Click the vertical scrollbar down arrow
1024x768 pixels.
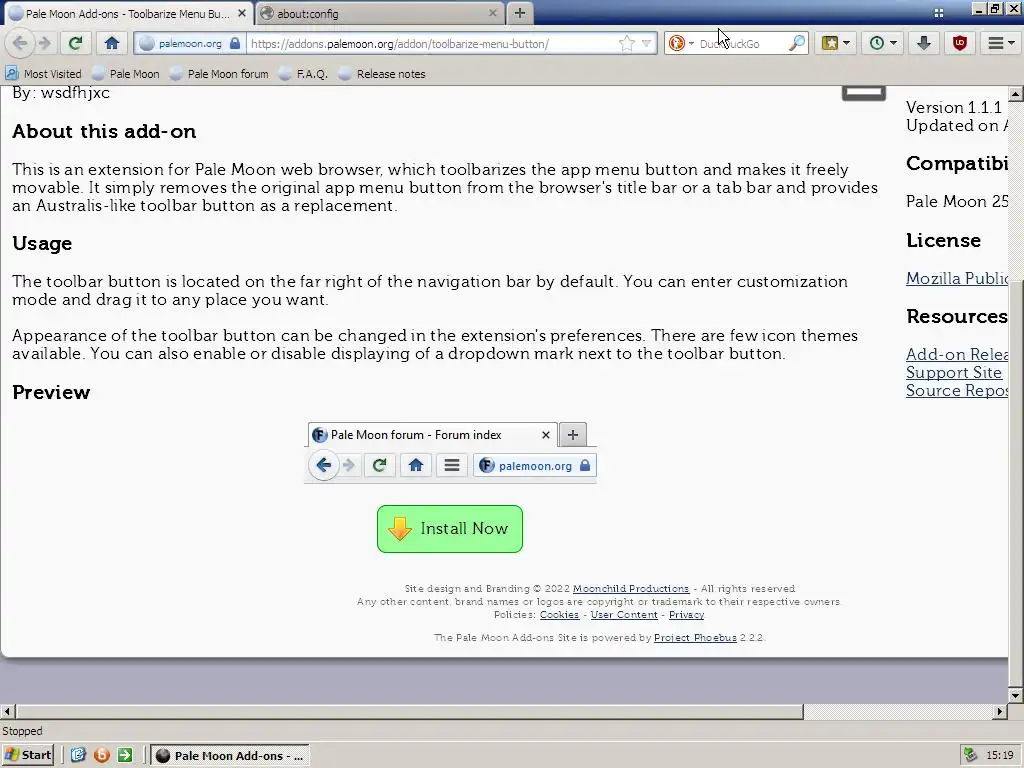(x=1016, y=695)
